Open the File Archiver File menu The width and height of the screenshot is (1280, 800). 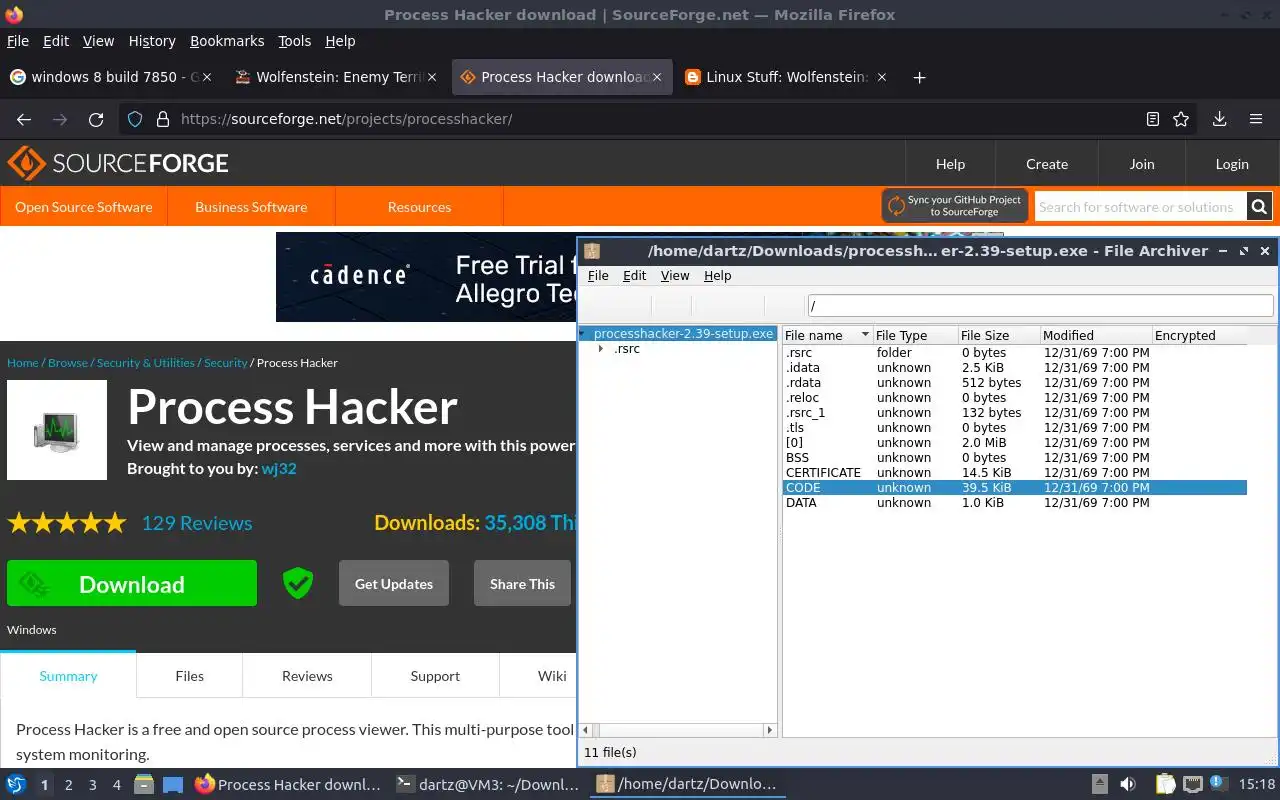(598, 276)
